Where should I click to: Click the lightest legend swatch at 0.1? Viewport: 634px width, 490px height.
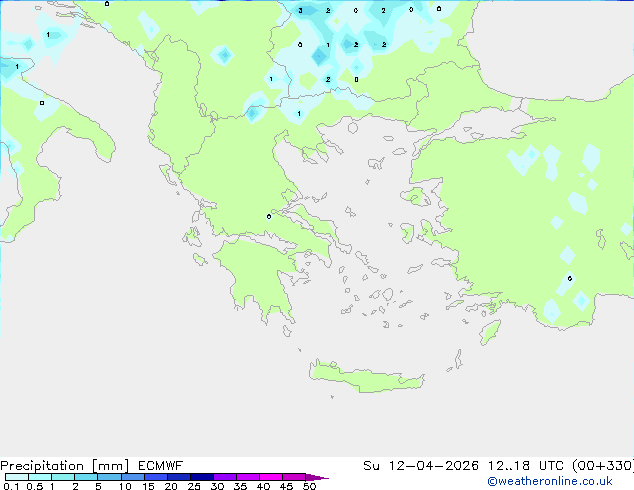[16, 478]
